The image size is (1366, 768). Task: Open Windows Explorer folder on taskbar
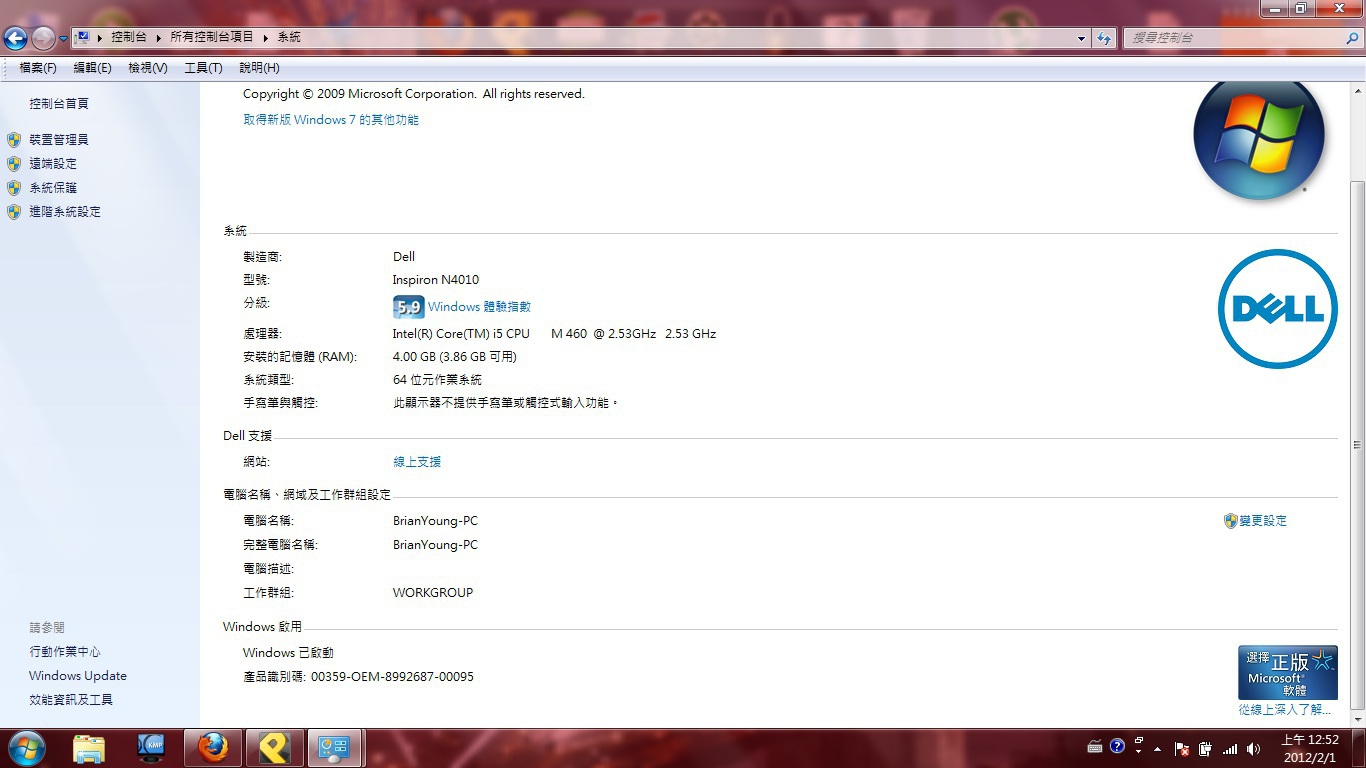89,748
